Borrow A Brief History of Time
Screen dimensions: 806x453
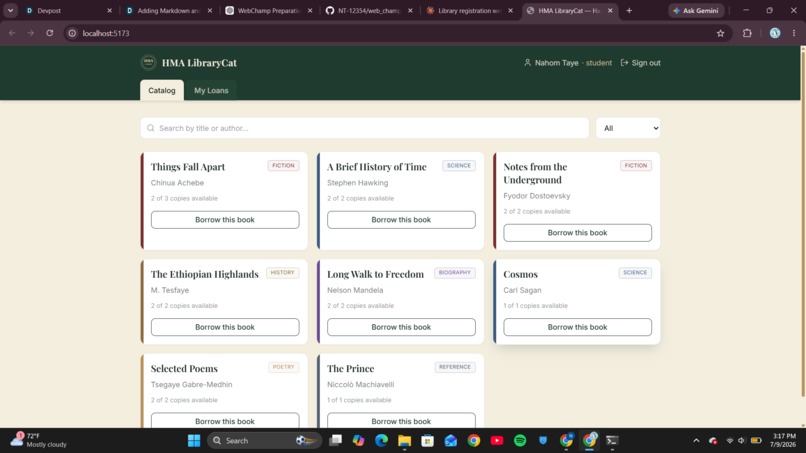click(x=401, y=220)
